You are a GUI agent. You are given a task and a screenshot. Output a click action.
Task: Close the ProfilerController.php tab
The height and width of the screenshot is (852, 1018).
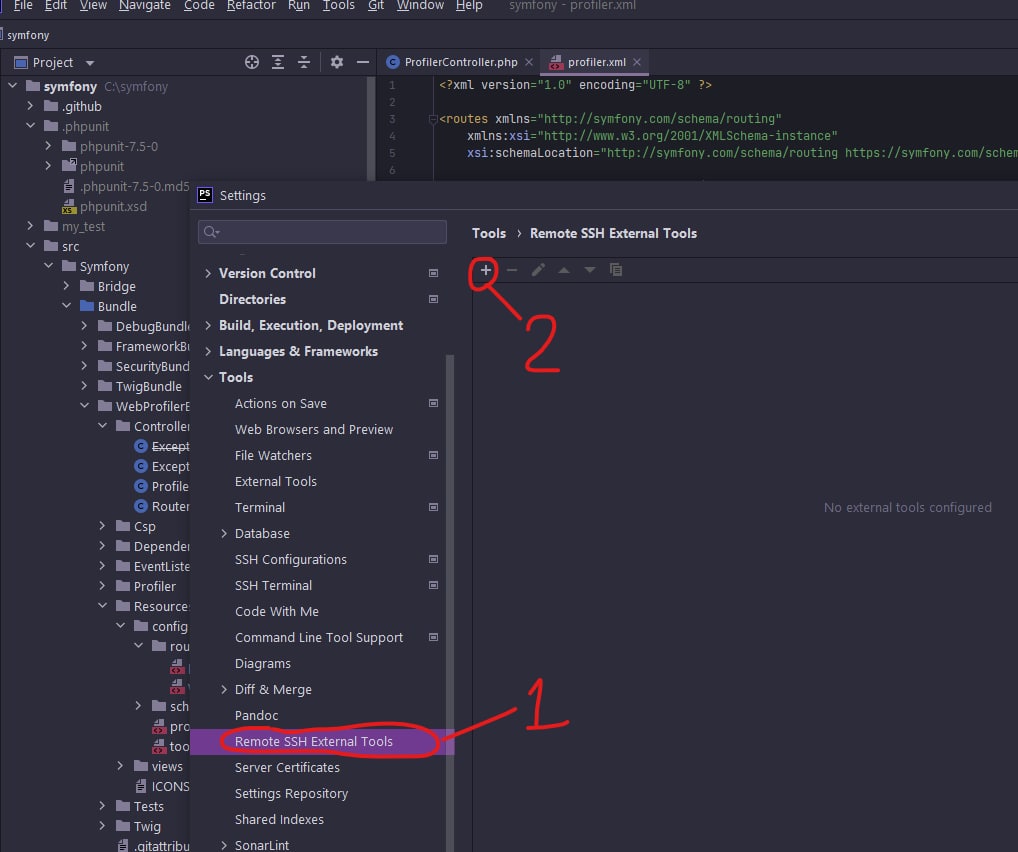pyautogui.click(x=529, y=62)
